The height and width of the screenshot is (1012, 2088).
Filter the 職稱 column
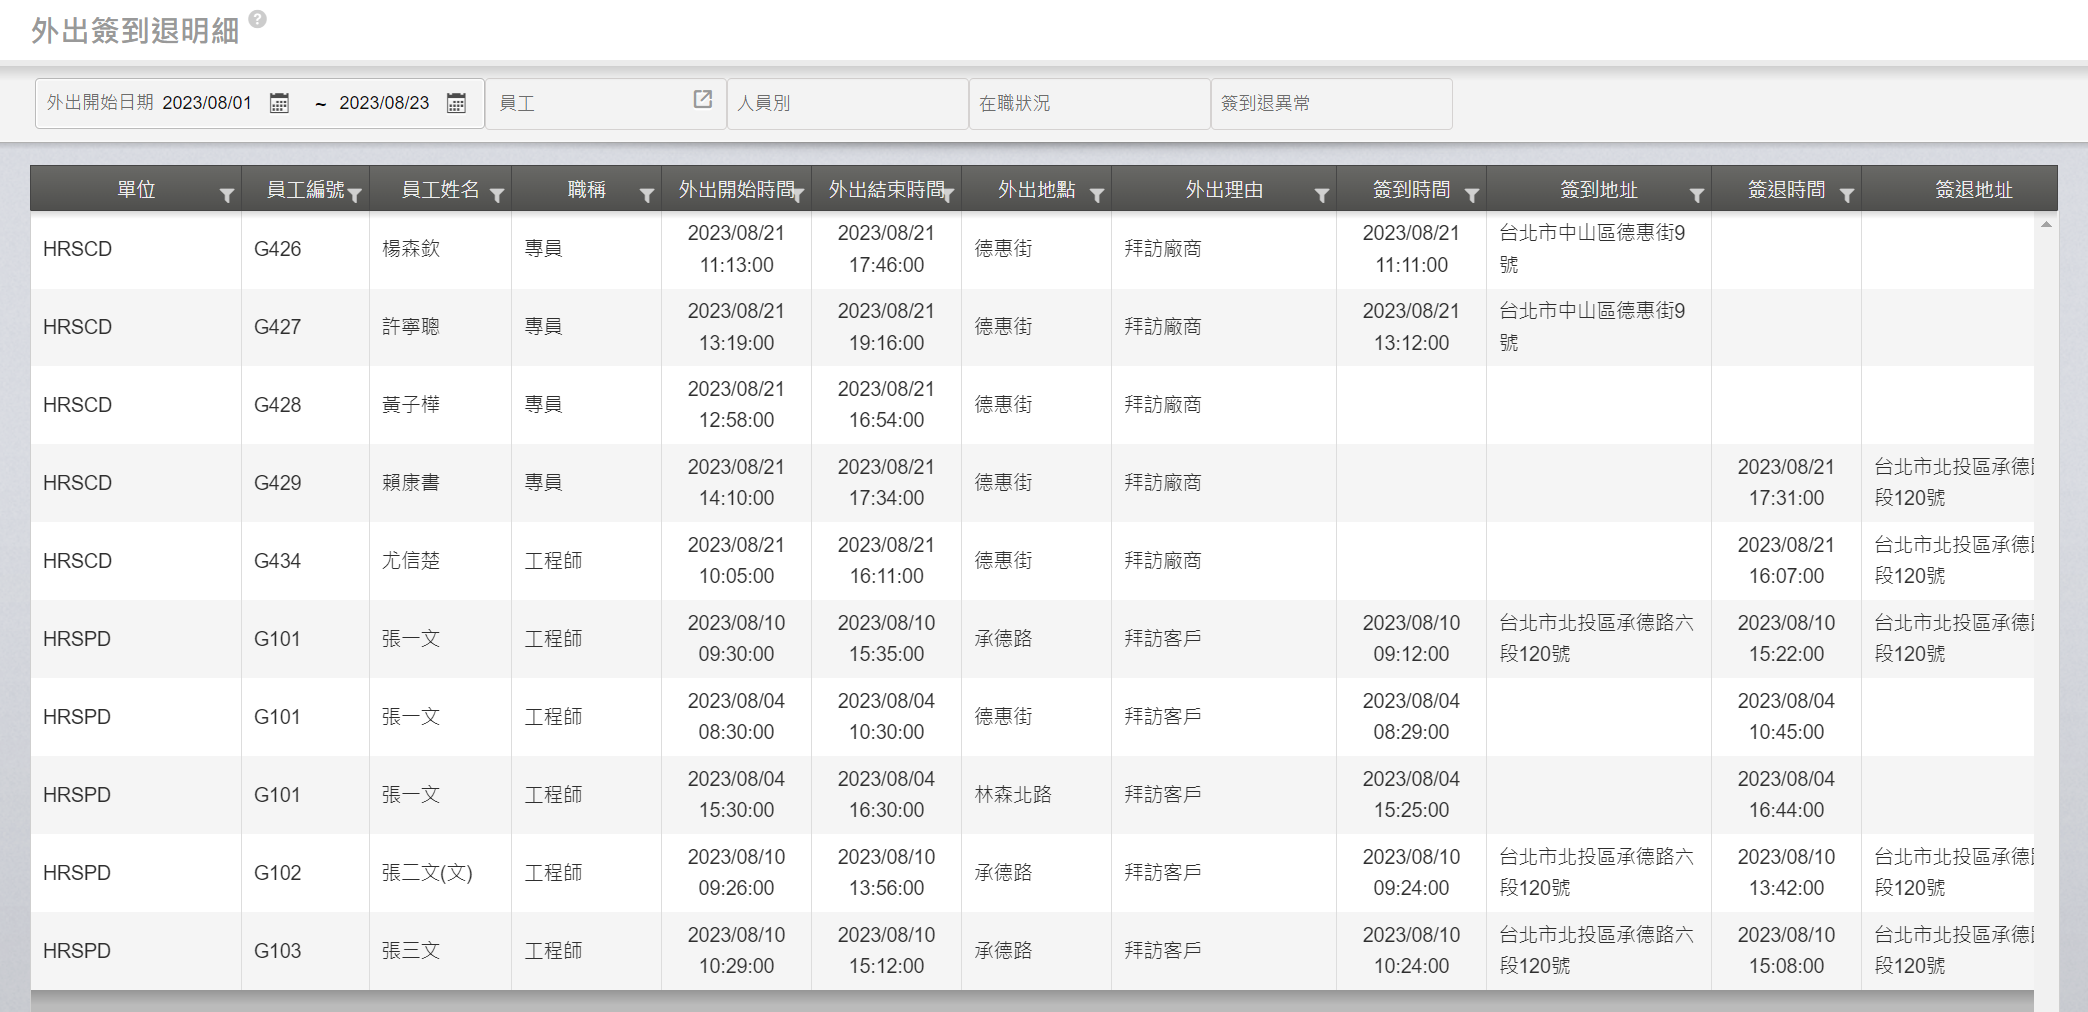(647, 195)
